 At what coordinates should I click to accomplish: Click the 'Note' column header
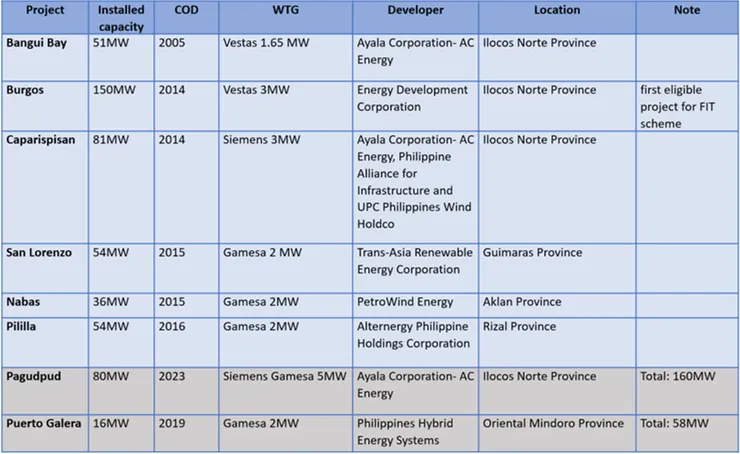coord(687,17)
